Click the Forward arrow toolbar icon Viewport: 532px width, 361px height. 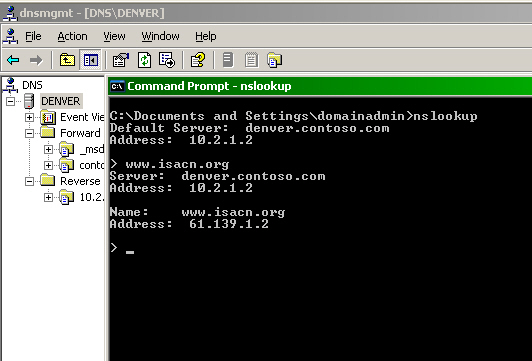click(x=36, y=60)
